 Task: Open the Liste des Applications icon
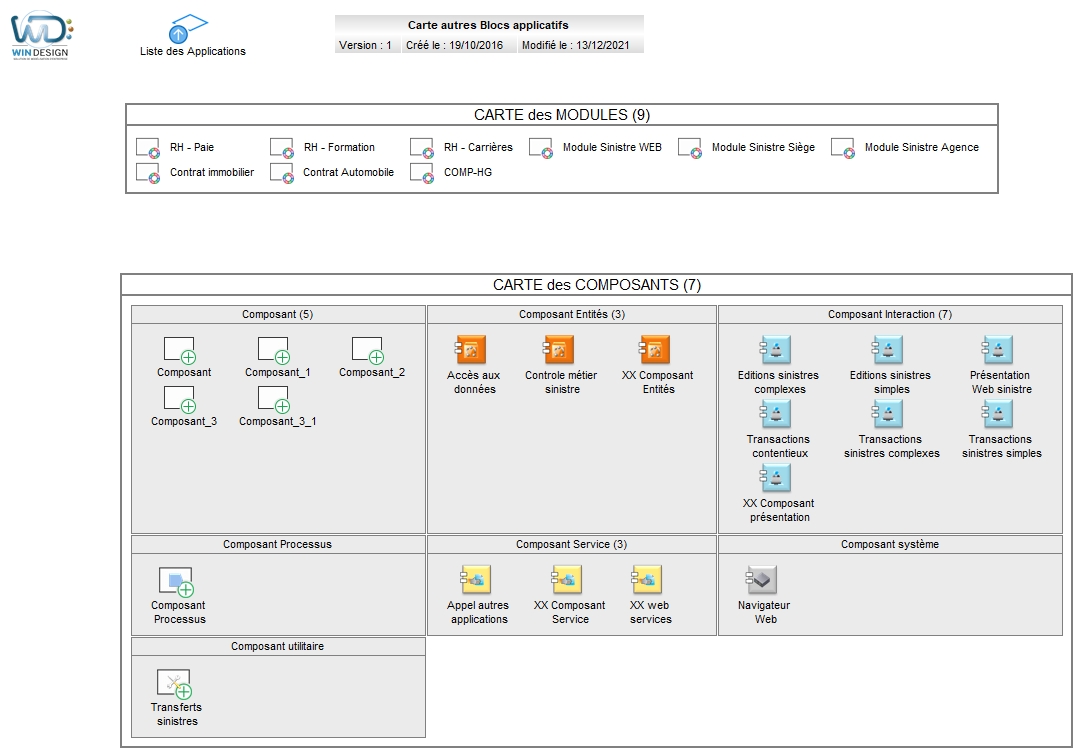[187, 29]
